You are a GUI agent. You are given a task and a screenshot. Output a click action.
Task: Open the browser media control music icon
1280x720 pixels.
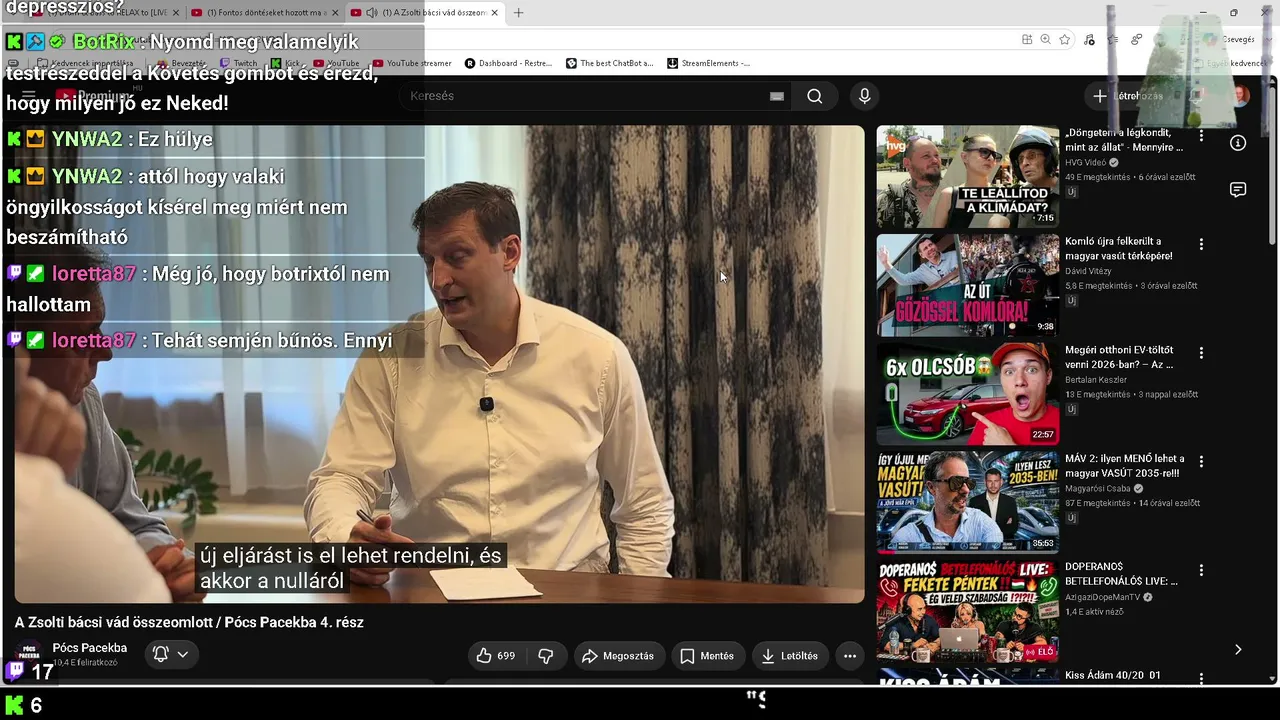point(1089,39)
